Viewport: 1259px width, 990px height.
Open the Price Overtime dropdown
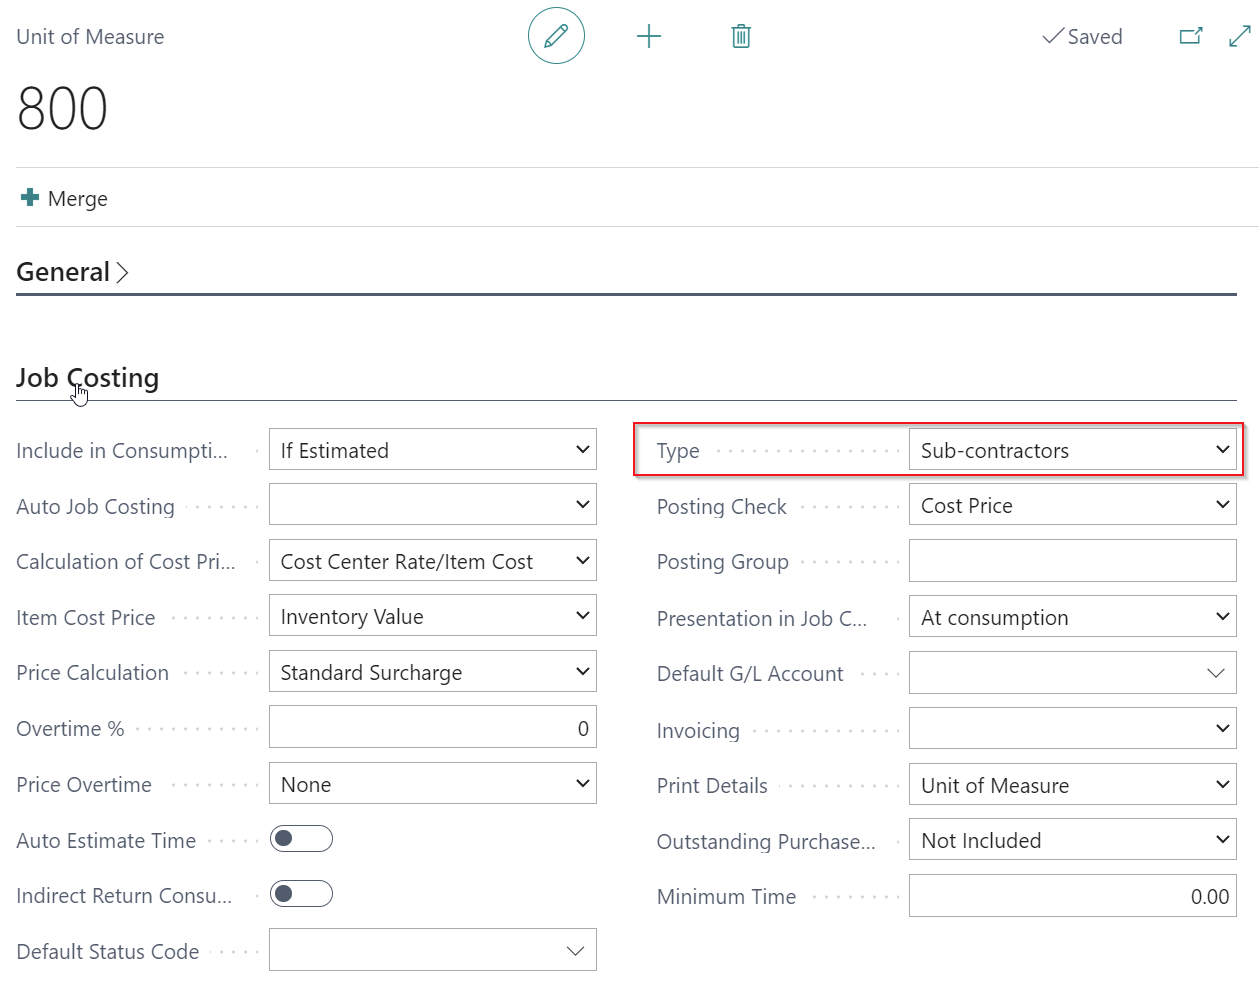point(433,784)
